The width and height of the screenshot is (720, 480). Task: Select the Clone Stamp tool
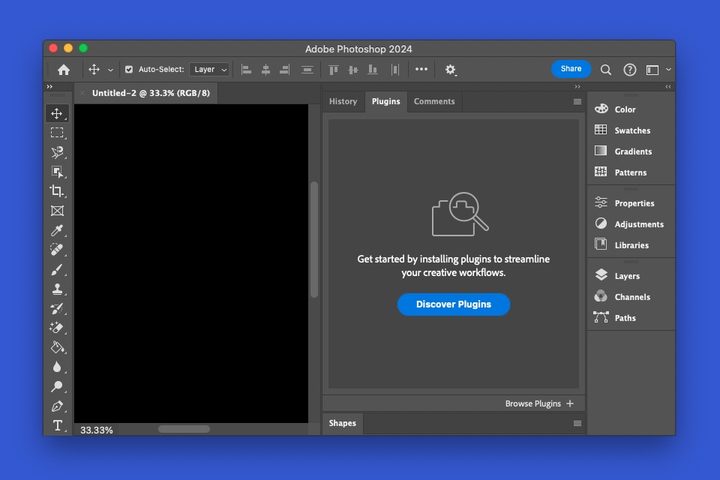57,289
